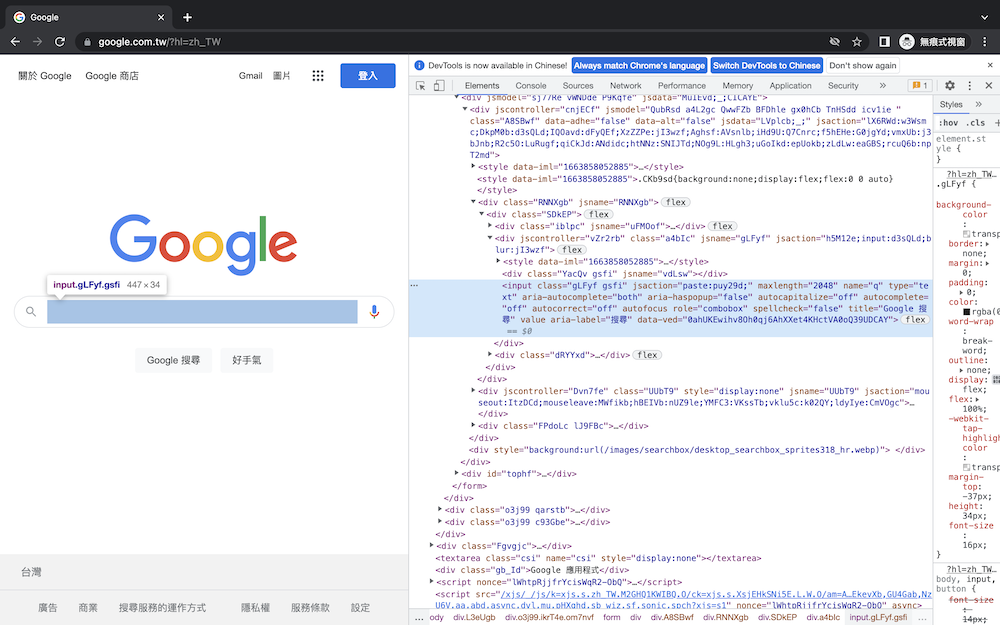The image size is (1000, 625).
Task: Open the Gmail link
Action: click(x=251, y=76)
